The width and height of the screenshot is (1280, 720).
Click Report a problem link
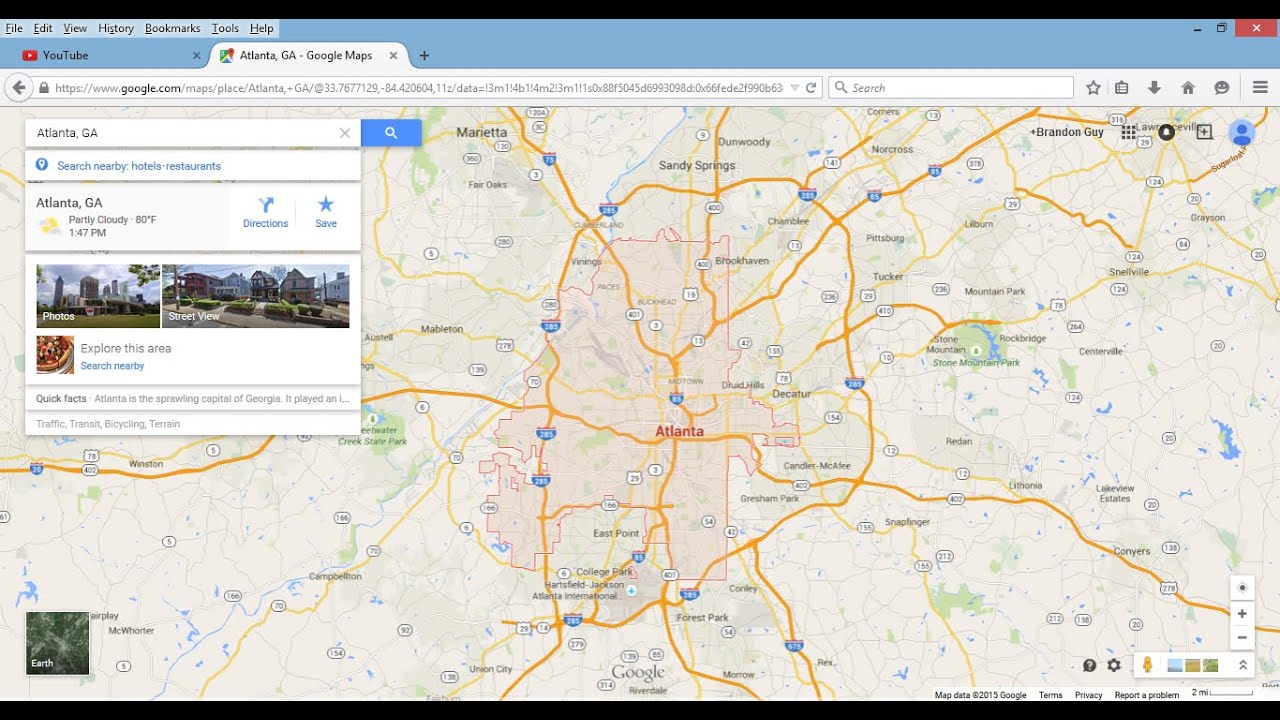click(x=1147, y=695)
